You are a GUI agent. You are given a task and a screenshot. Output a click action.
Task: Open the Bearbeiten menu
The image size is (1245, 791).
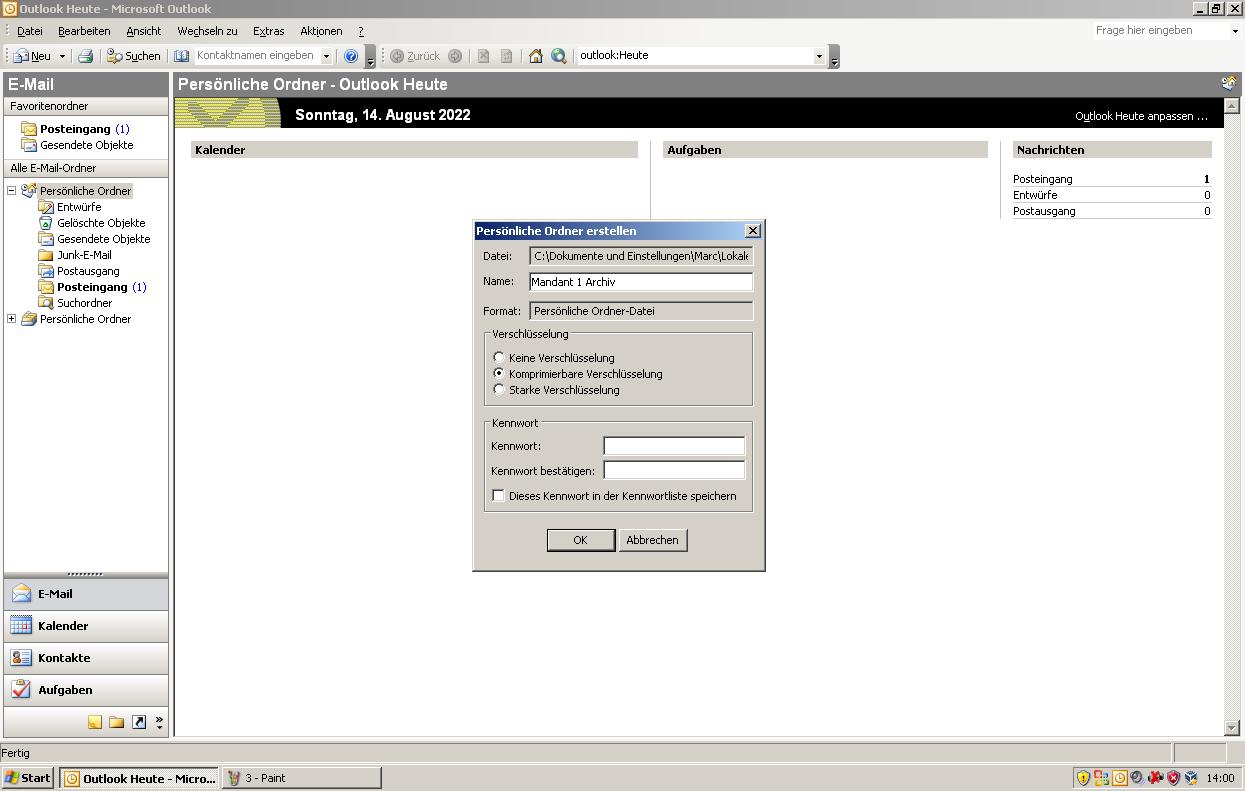(84, 31)
